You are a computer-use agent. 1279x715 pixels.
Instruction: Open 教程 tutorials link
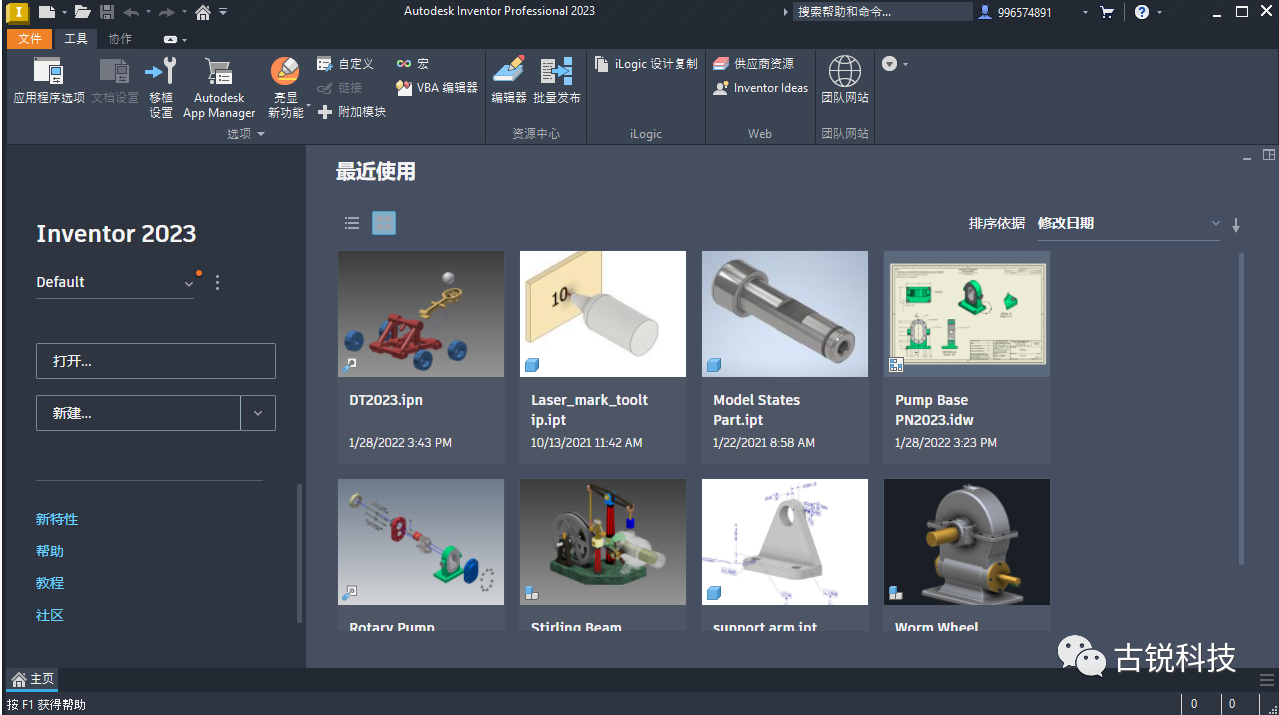coord(50,583)
